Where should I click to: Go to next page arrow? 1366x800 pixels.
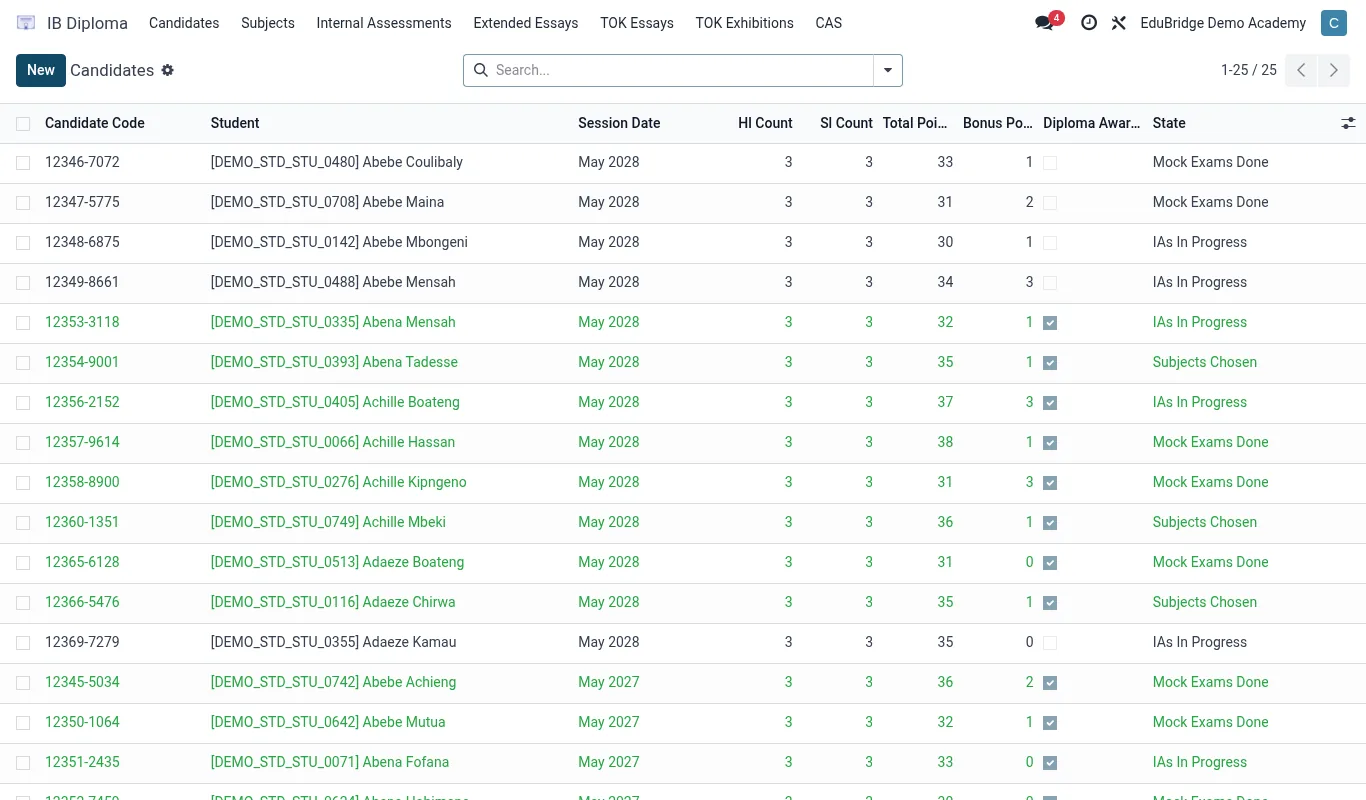pyautogui.click(x=1334, y=70)
